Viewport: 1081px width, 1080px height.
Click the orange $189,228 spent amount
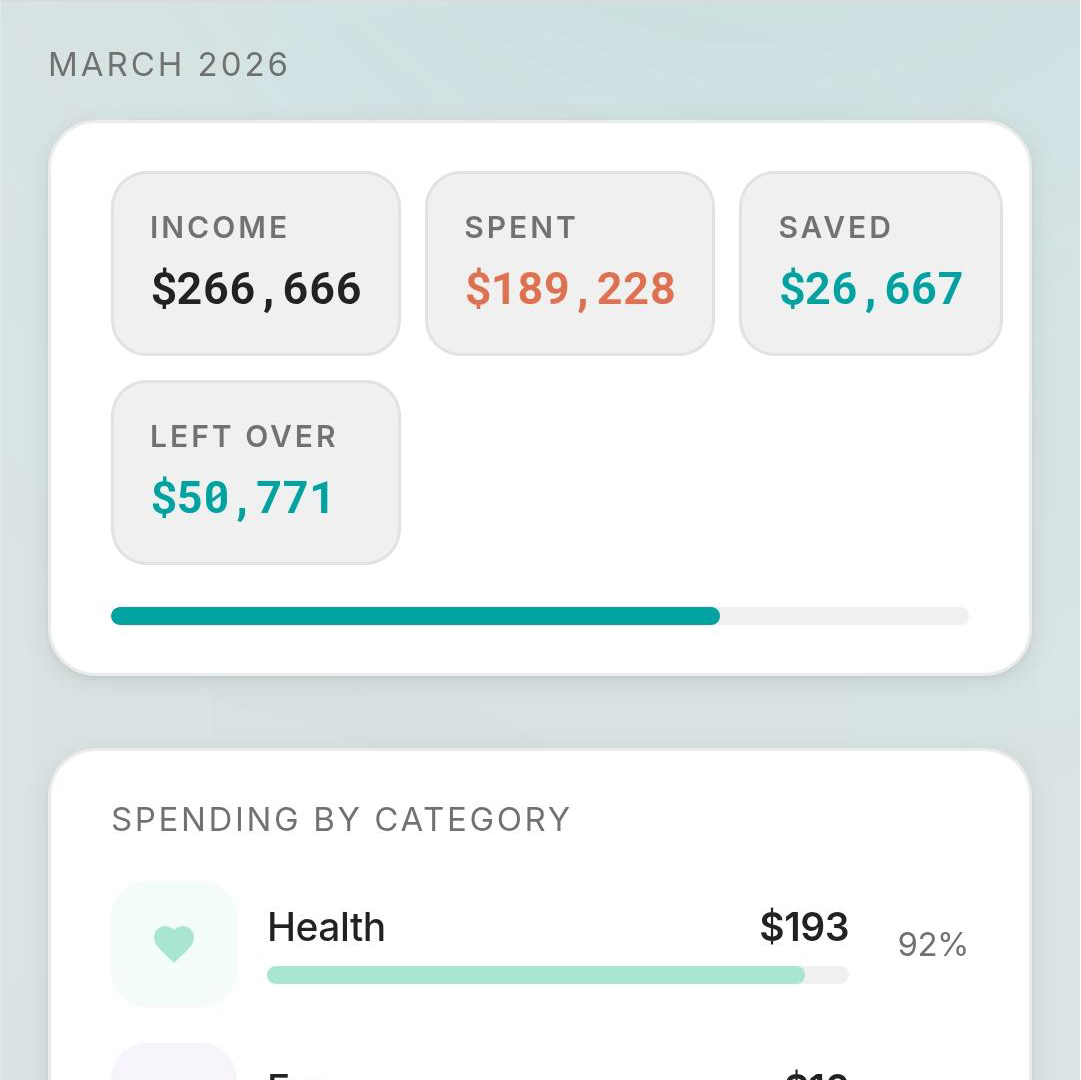click(x=570, y=289)
